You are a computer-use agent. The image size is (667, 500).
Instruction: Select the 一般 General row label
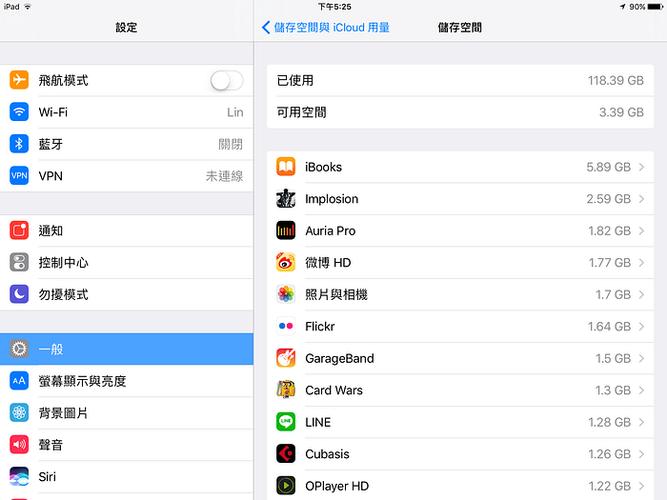click(51, 349)
